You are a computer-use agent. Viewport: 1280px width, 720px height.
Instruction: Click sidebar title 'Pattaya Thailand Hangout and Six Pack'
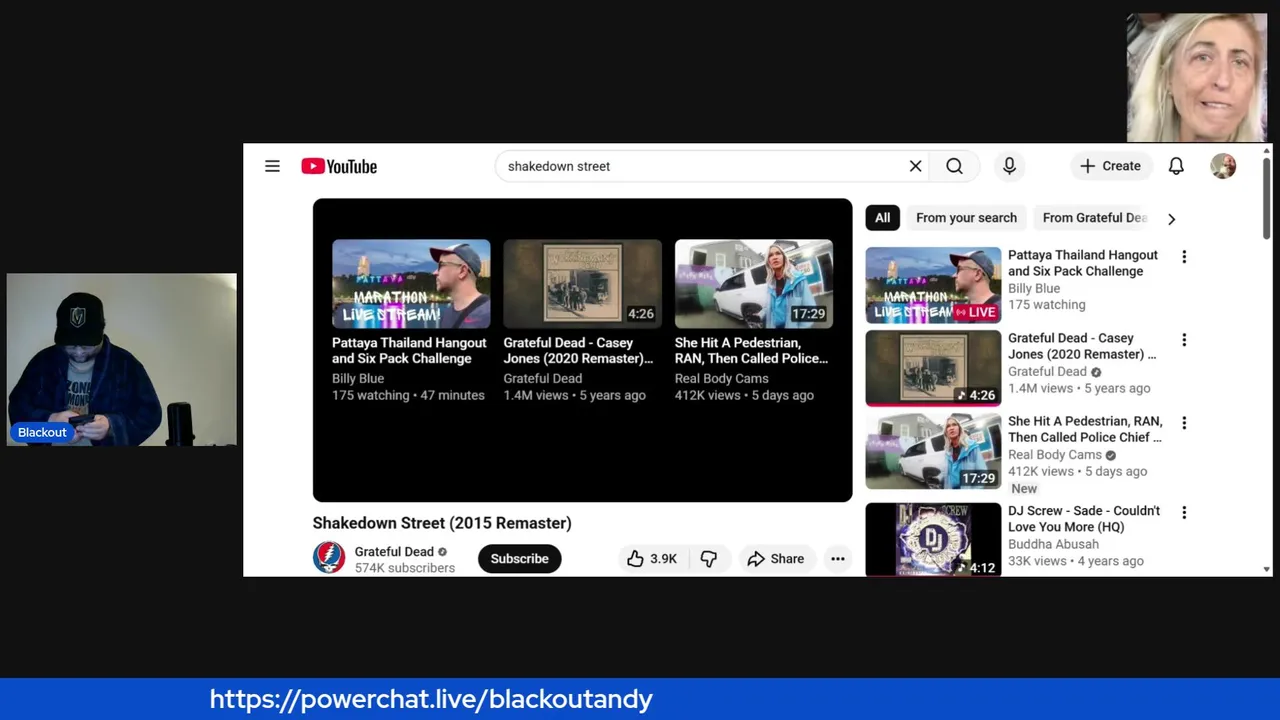click(1083, 263)
